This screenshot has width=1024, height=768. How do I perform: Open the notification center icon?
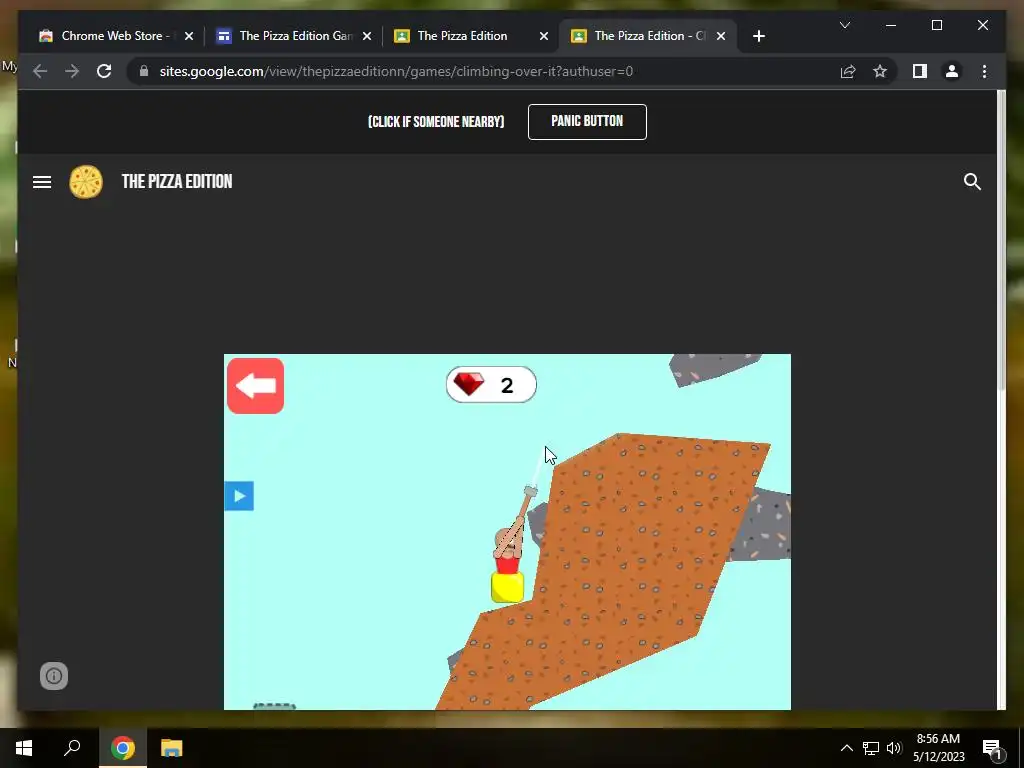[x=992, y=748]
